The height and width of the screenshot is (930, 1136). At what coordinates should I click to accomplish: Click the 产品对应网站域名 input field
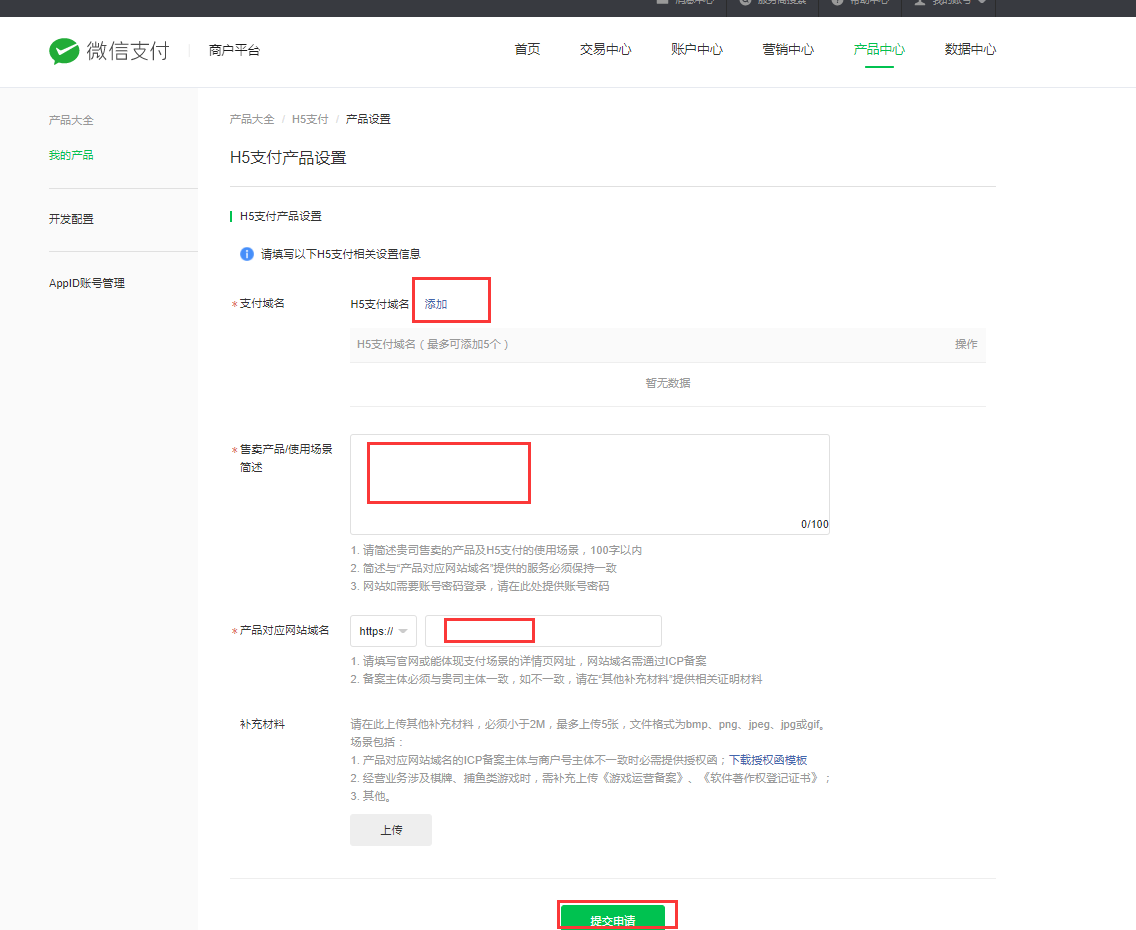(543, 631)
